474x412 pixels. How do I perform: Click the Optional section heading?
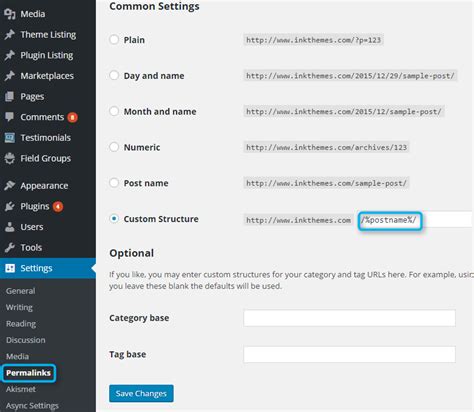pos(131,253)
